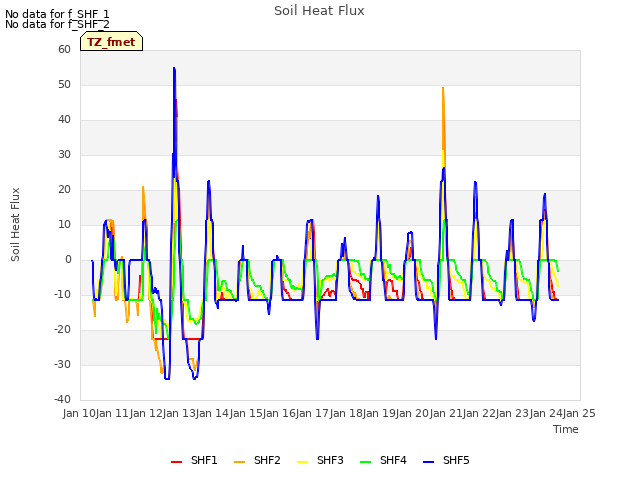Click the green SHF4 legend swatch
The height and width of the screenshot is (480, 640).
point(366,462)
